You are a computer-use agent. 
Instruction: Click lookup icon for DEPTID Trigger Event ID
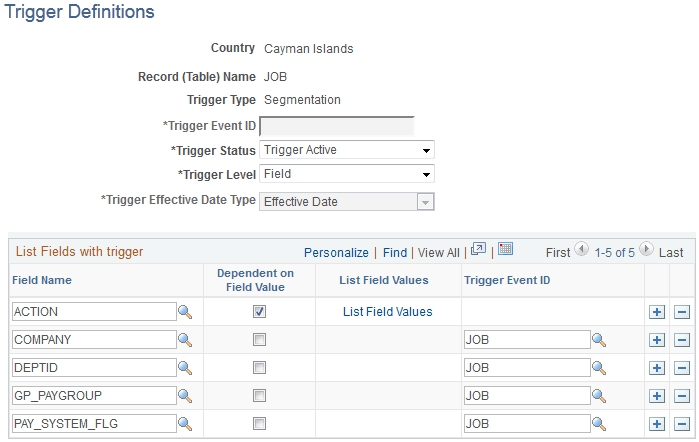pyautogui.click(x=598, y=368)
